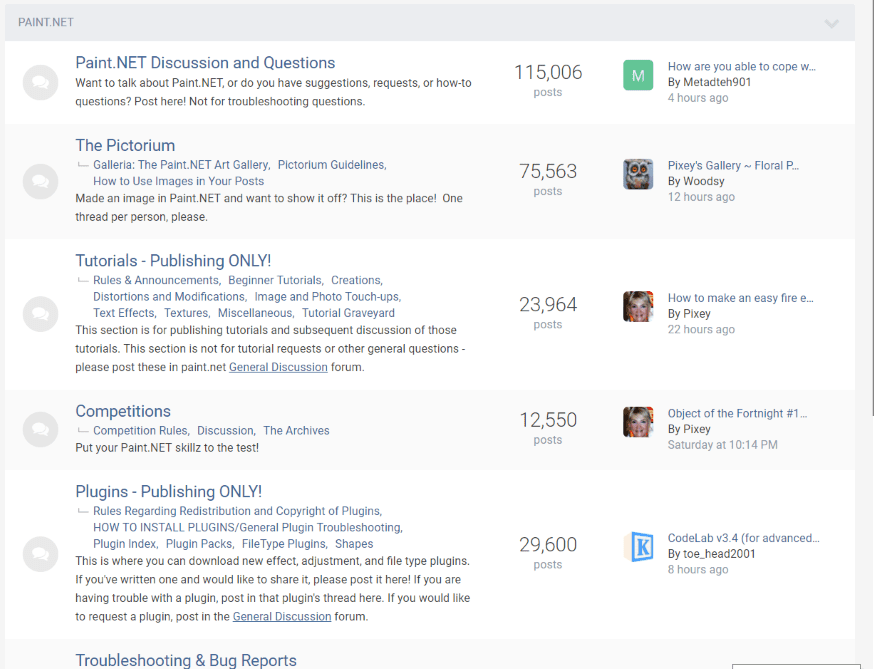Open Pixey's avatar in the Competitions row
Viewport: 880px width, 669px height.
pyautogui.click(x=638, y=422)
